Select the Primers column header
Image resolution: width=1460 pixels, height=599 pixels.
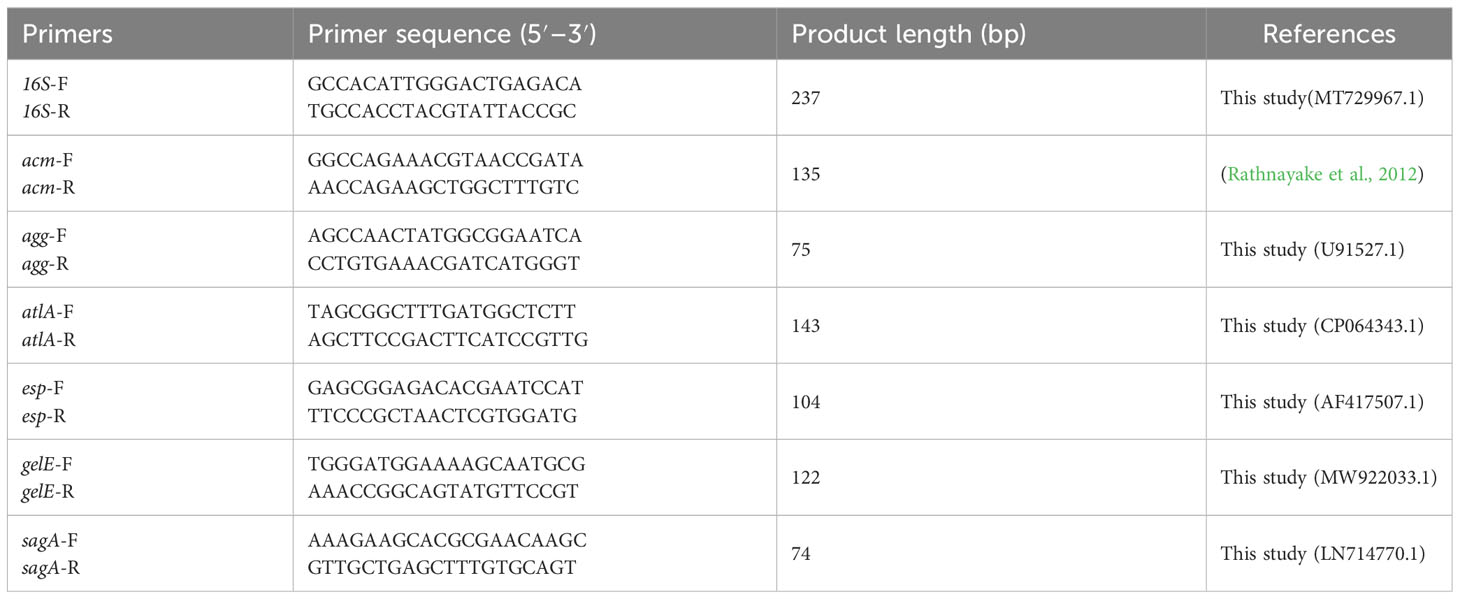[68, 34]
